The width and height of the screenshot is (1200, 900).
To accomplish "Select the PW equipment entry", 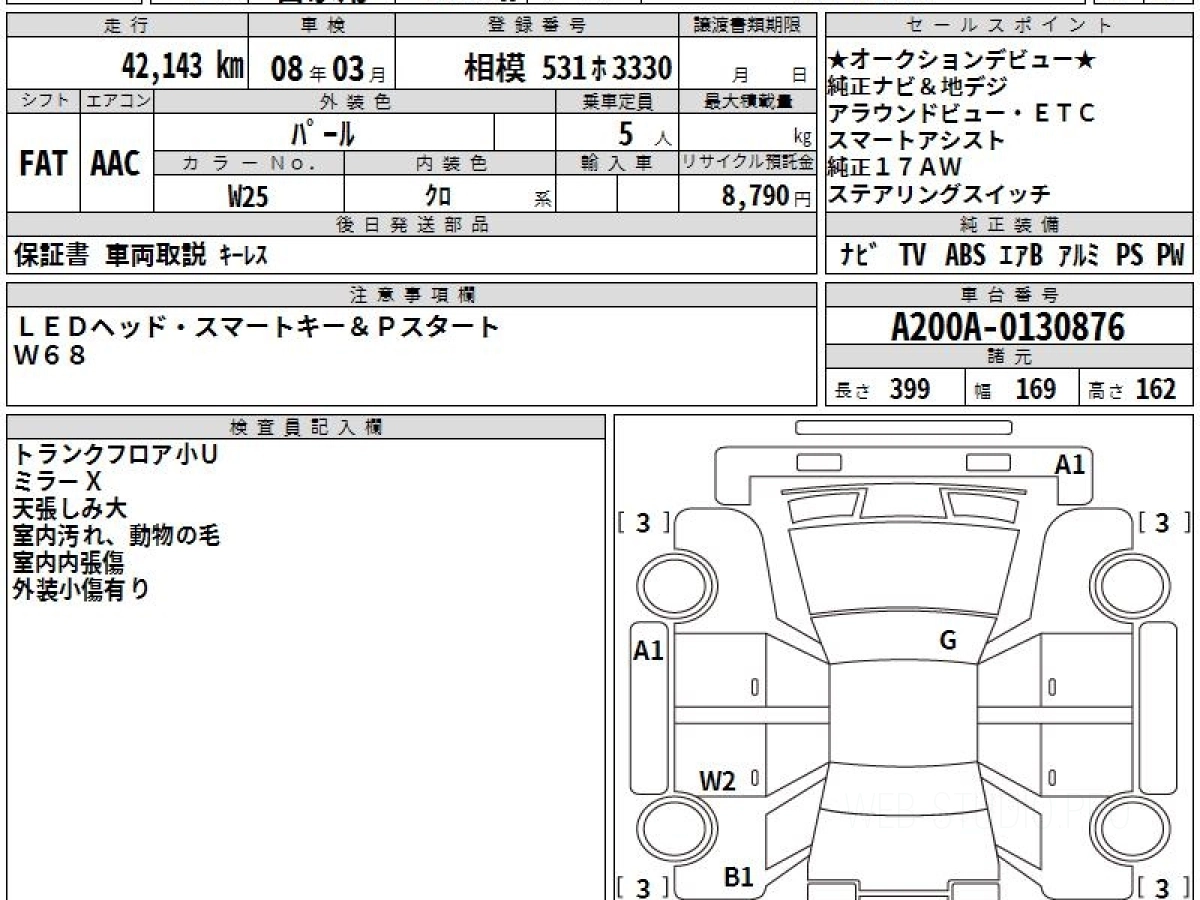I will [1170, 256].
